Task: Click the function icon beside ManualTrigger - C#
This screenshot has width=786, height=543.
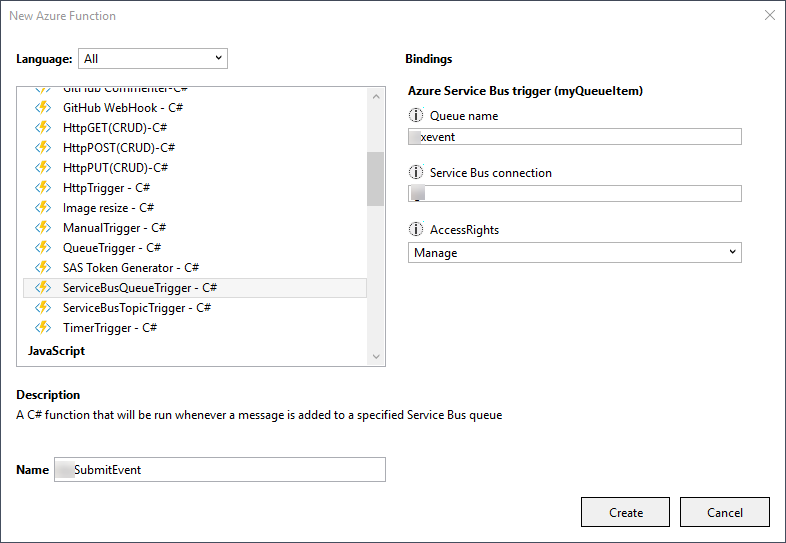Action: (43, 228)
